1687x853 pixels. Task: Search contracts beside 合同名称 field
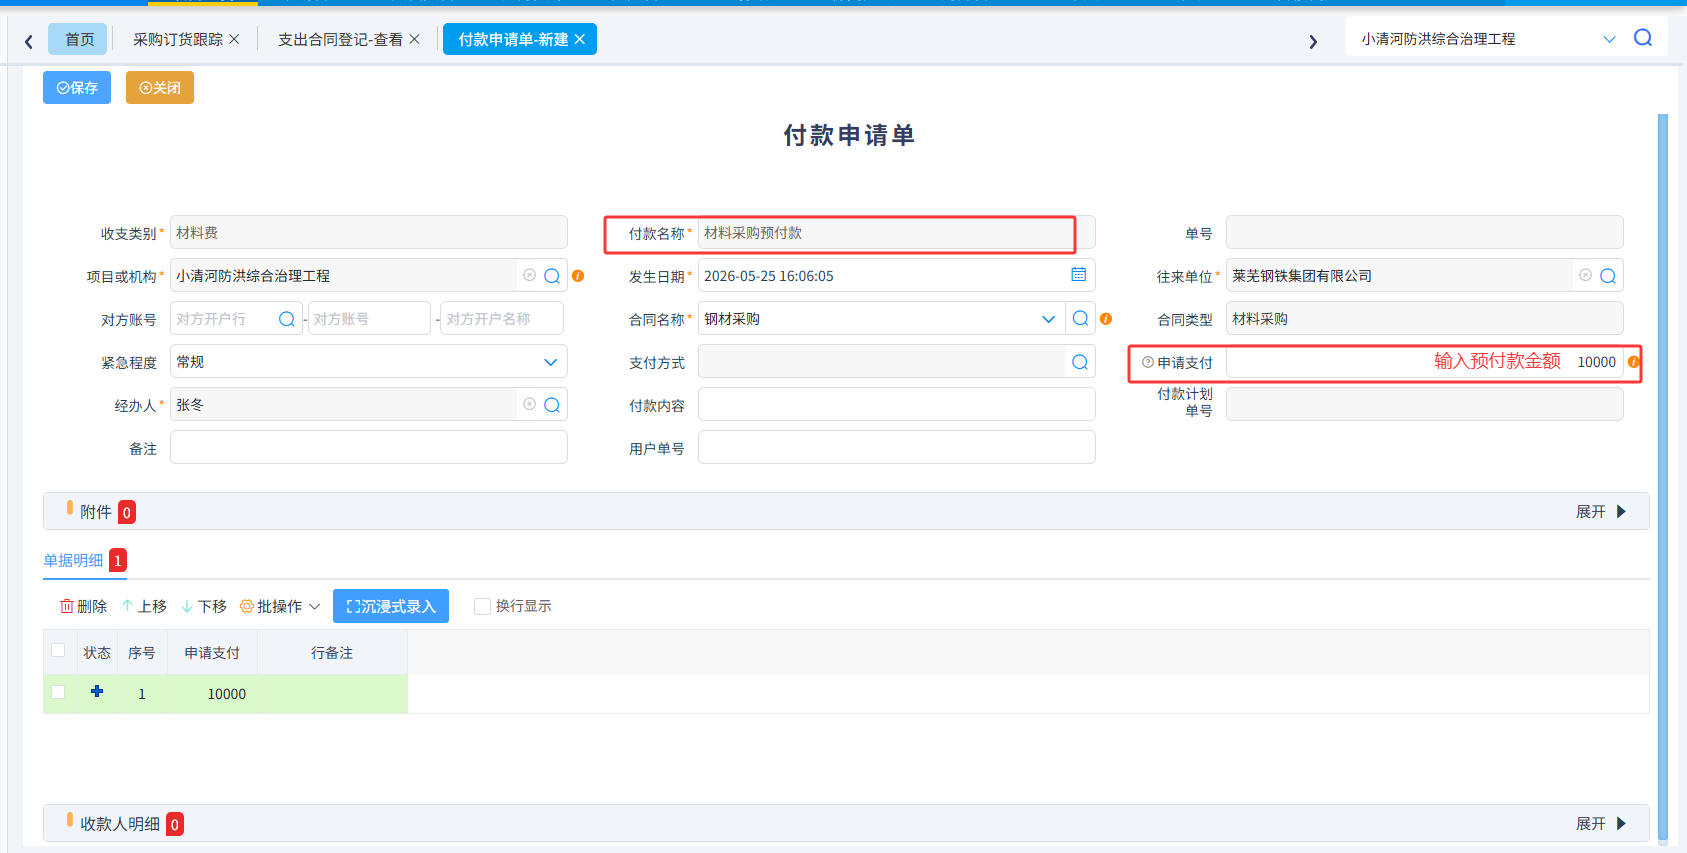(x=1081, y=318)
